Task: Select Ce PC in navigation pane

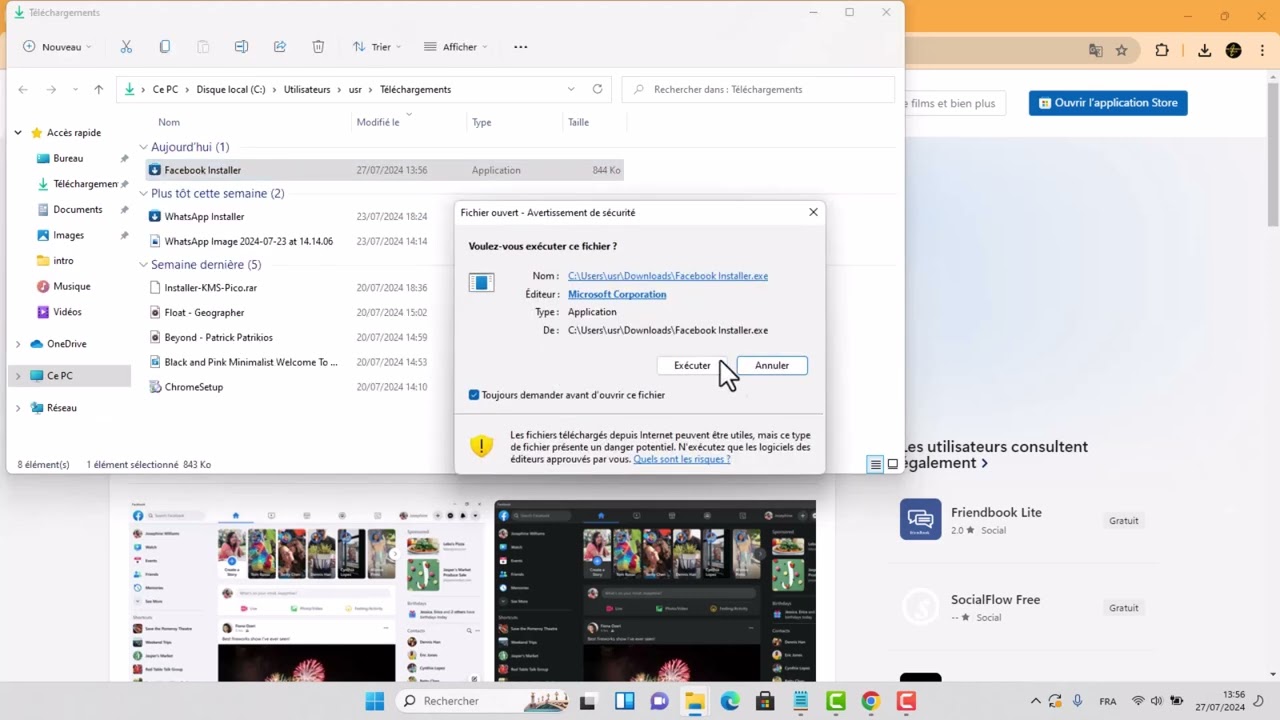Action: (x=59, y=376)
